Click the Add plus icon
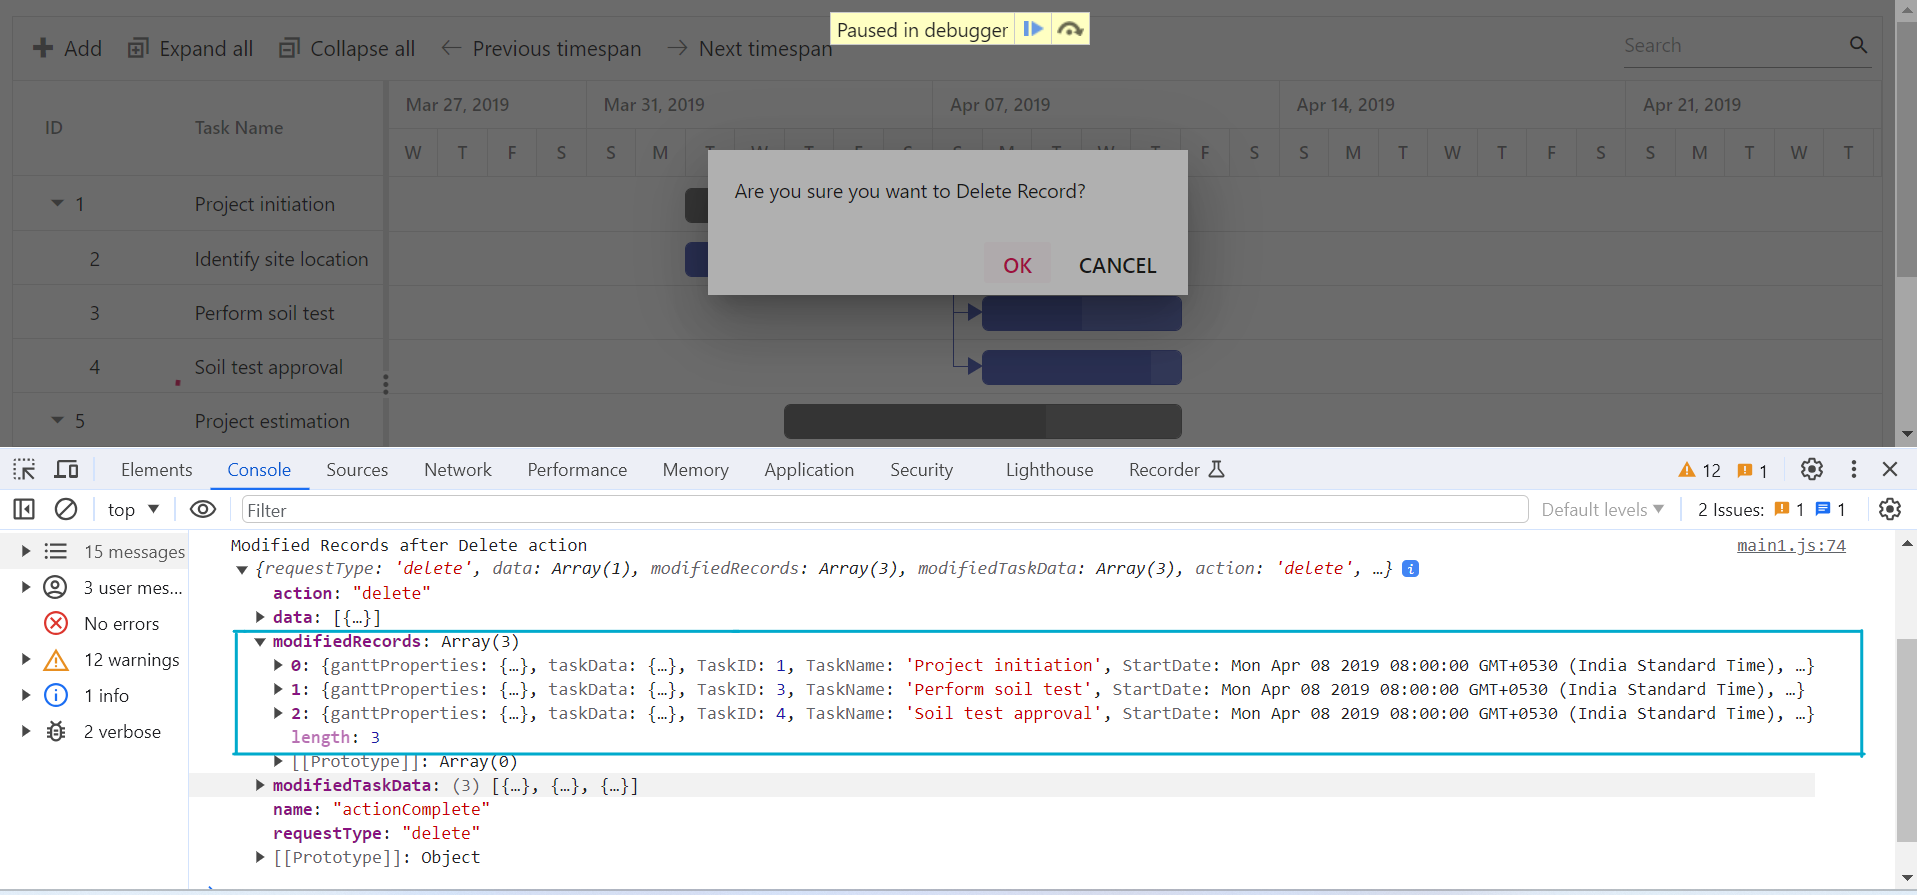This screenshot has width=1917, height=895. [x=43, y=48]
